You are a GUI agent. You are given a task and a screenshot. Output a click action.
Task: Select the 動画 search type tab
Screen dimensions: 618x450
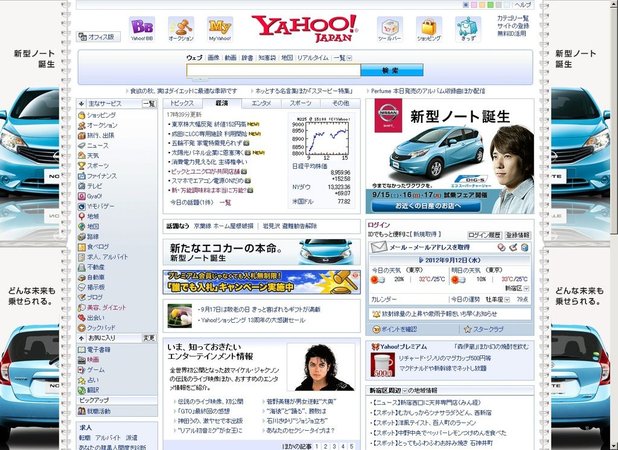(x=231, y=58)
